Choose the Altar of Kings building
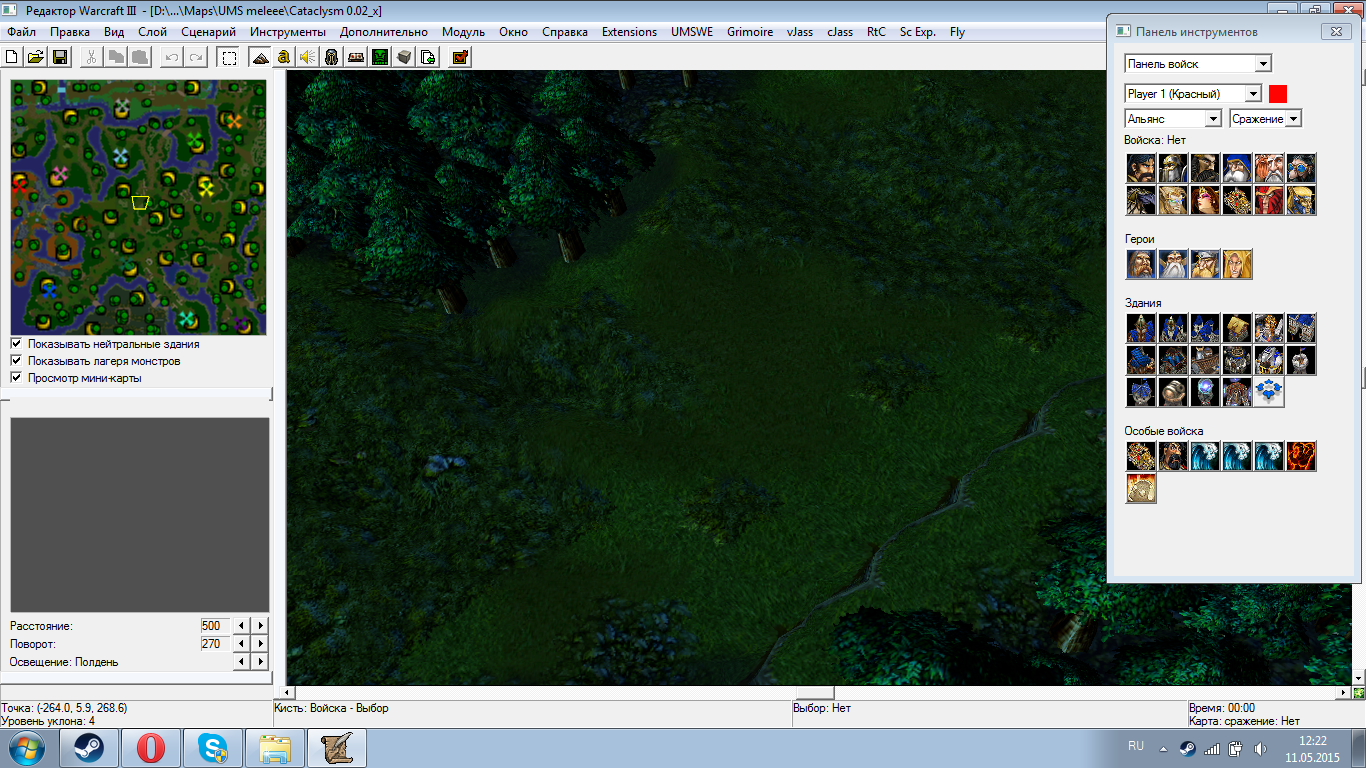Screen dimensions: 1366x768 coord(1269,328)
